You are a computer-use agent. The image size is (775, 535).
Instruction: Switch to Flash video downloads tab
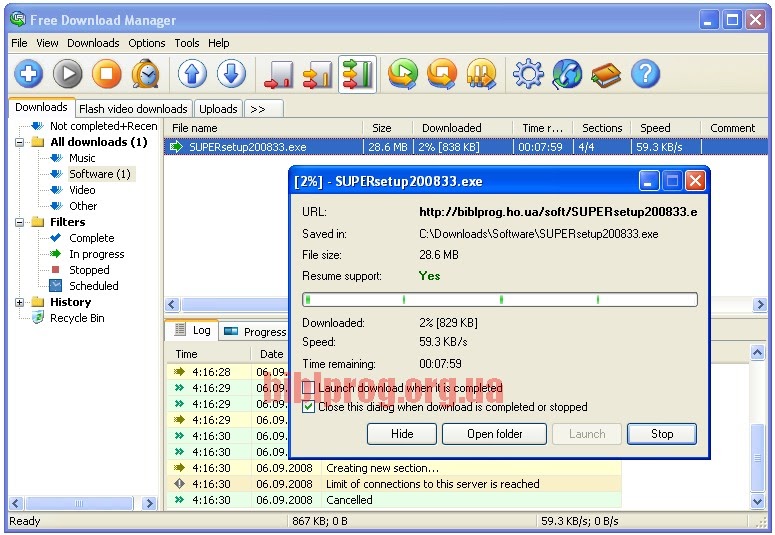click(x=133, y=109)
